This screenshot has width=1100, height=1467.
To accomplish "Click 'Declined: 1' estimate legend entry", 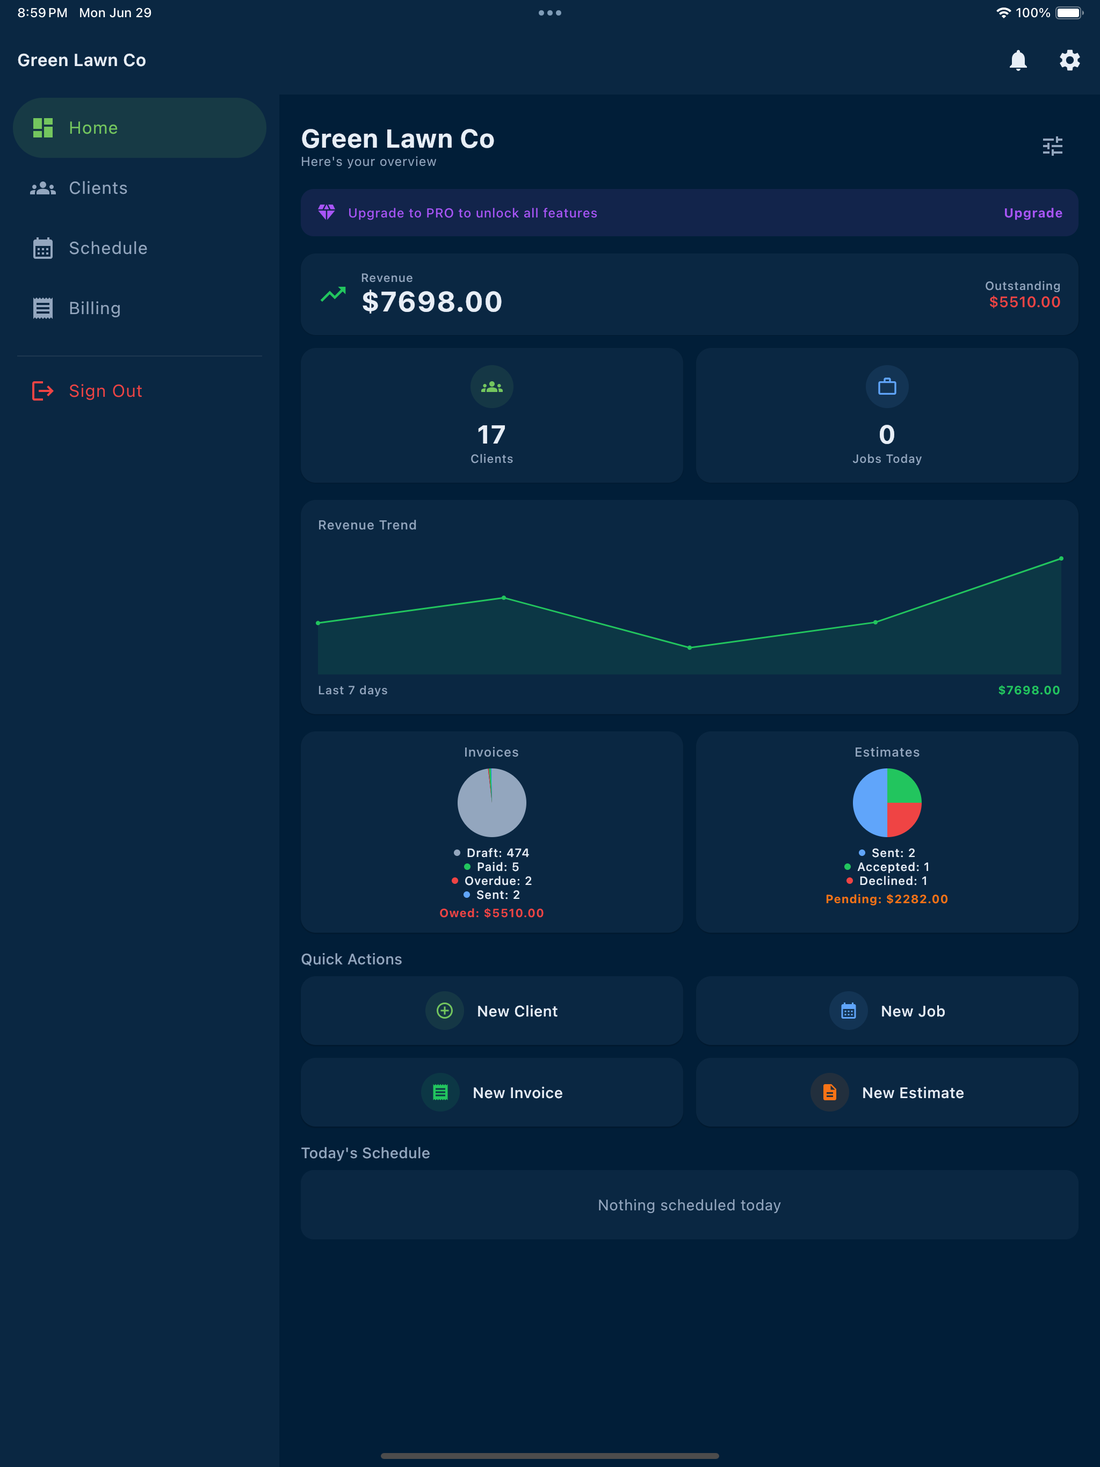I will tap(887, 881).
